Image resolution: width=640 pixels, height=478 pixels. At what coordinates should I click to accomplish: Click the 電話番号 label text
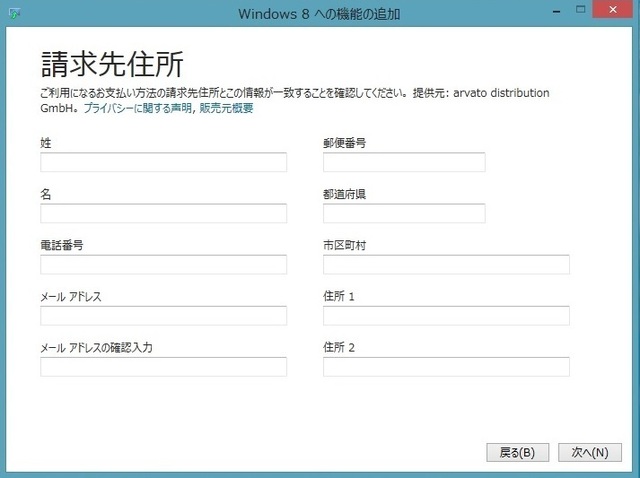point(62,245)
